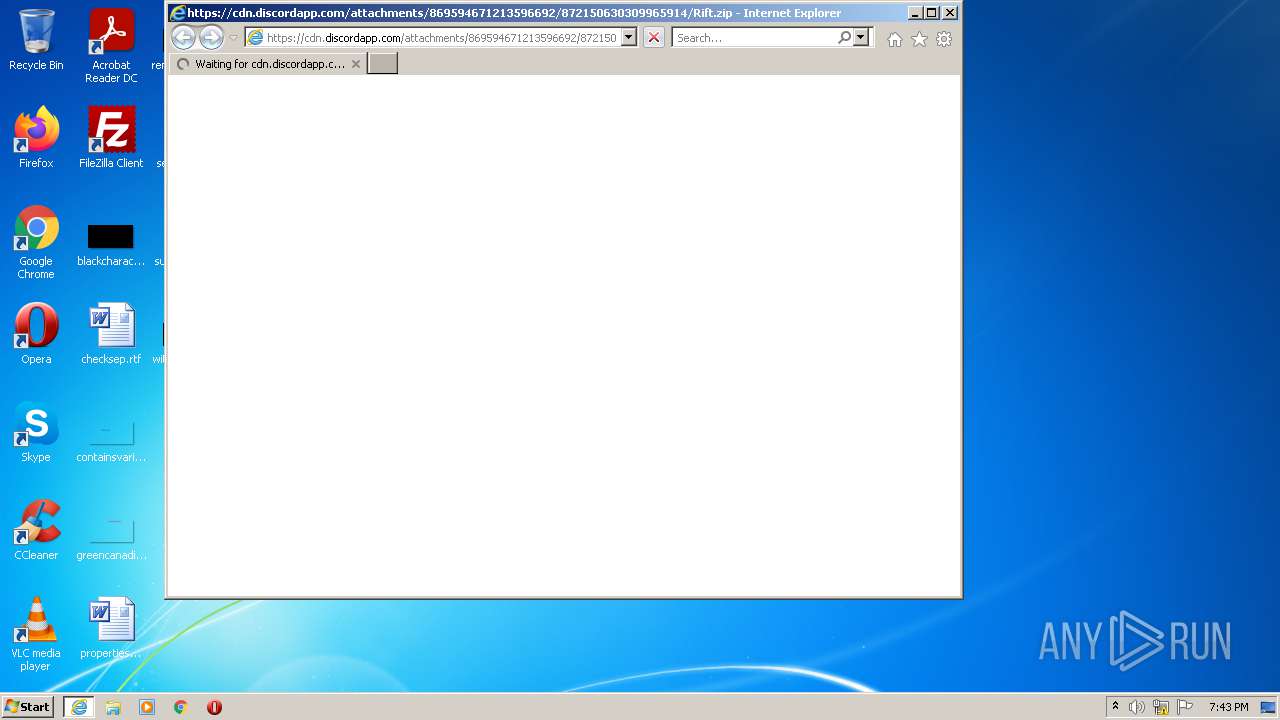Image resolution: width=1280 pixels, height=720 pixels.
Task: Launch Opera from the desktop
Action: [36, 333]
